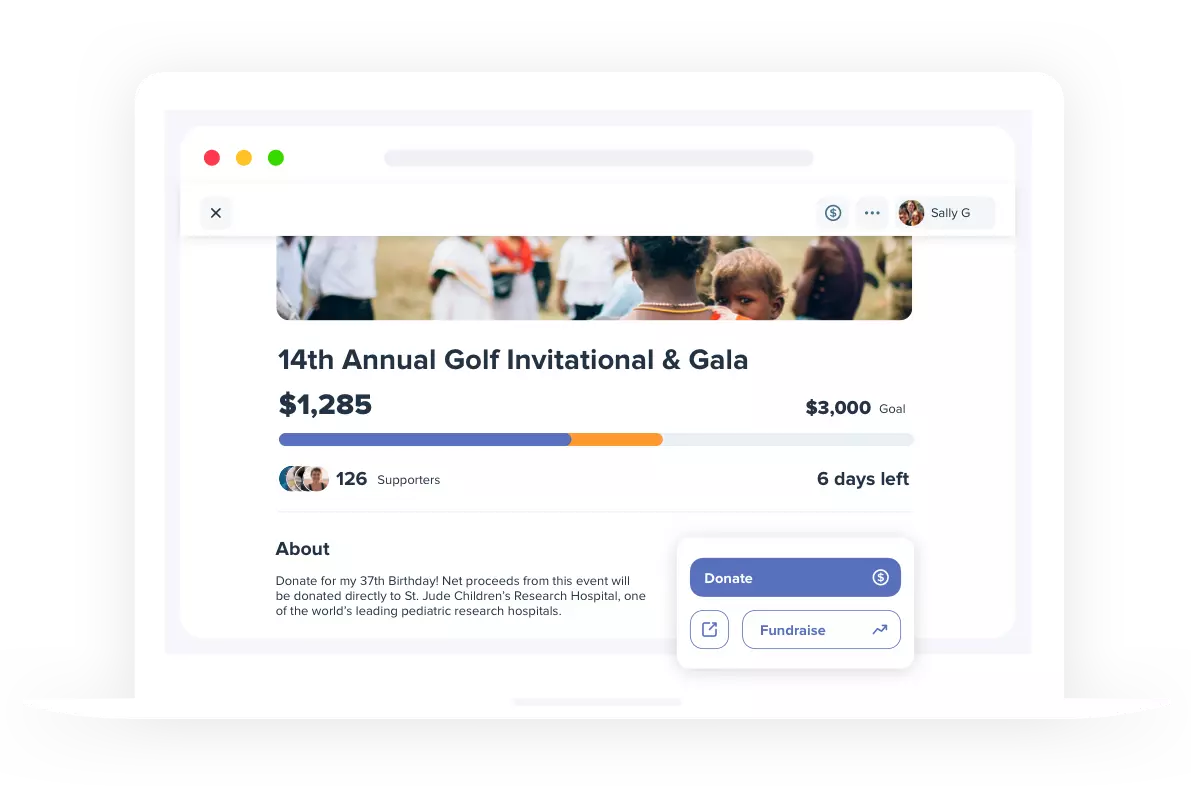Click the trending arrow icon on Fundraise
This screenshot has width=1191, height=809.
[x=880, y=630]
